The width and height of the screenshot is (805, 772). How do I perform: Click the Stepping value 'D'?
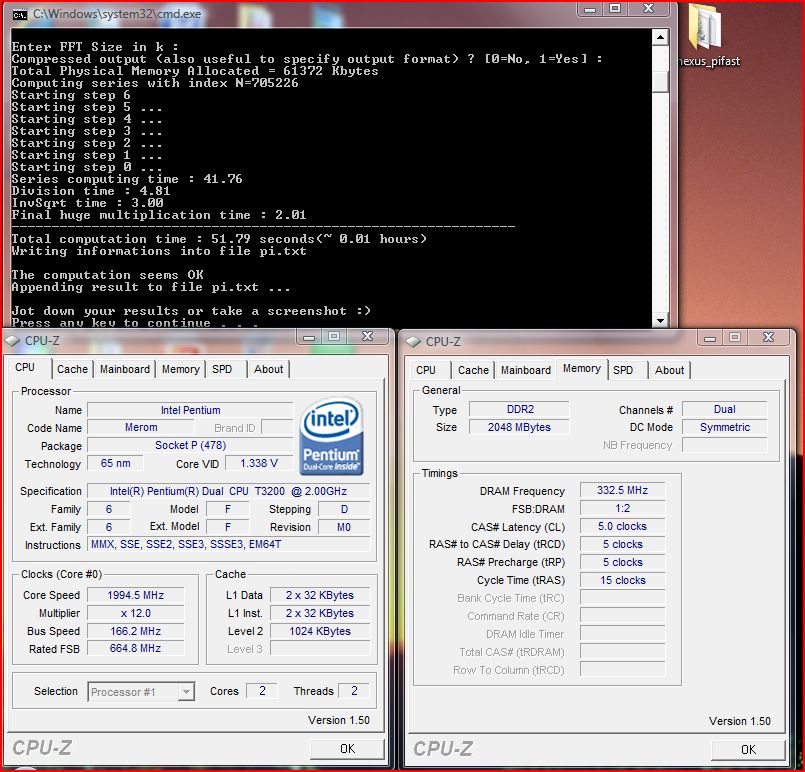344,509
